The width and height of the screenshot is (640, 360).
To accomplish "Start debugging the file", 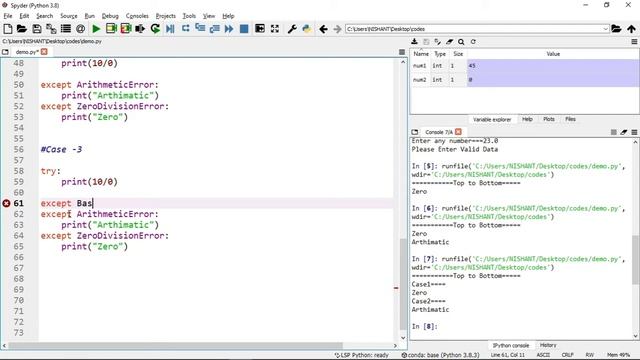I will click(x=170, y=29).
